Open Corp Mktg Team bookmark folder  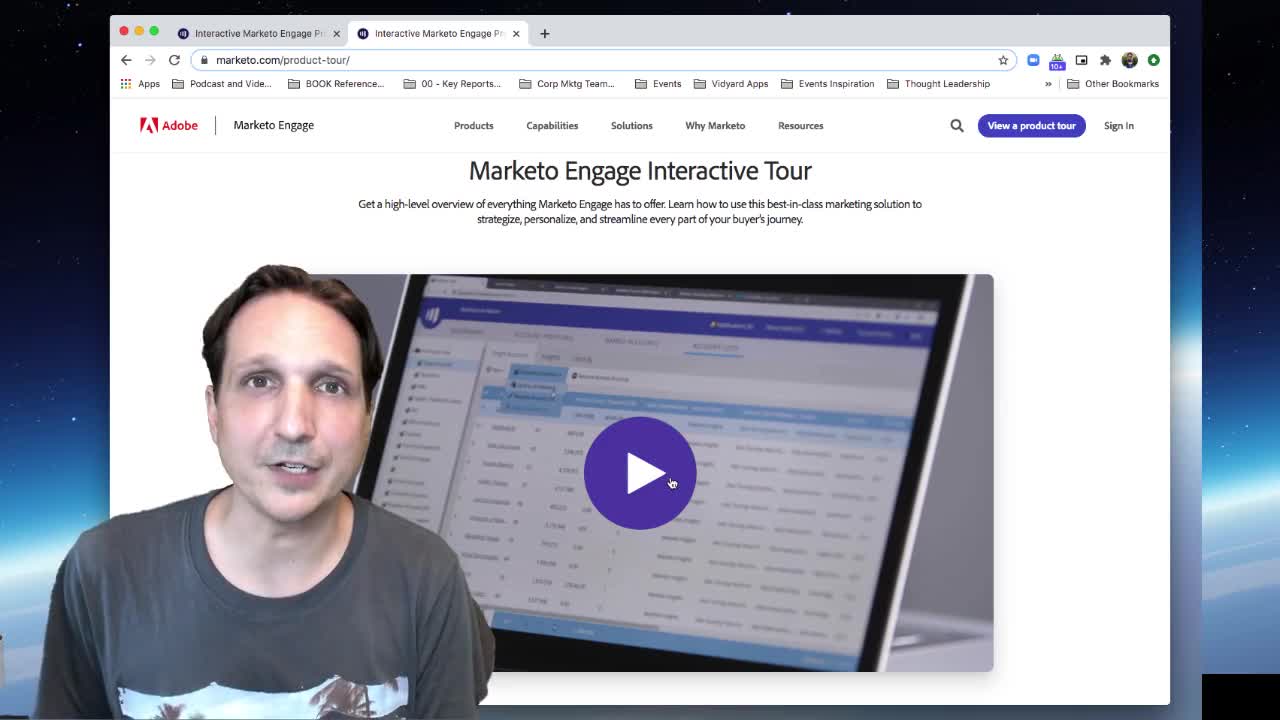(x=567, y=84)
